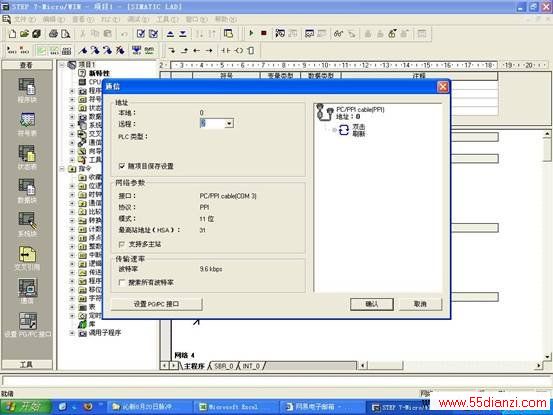This screenshot has height=415, width=553.
Task: Expand the 向导 tree node
Action: coord(72,151)
